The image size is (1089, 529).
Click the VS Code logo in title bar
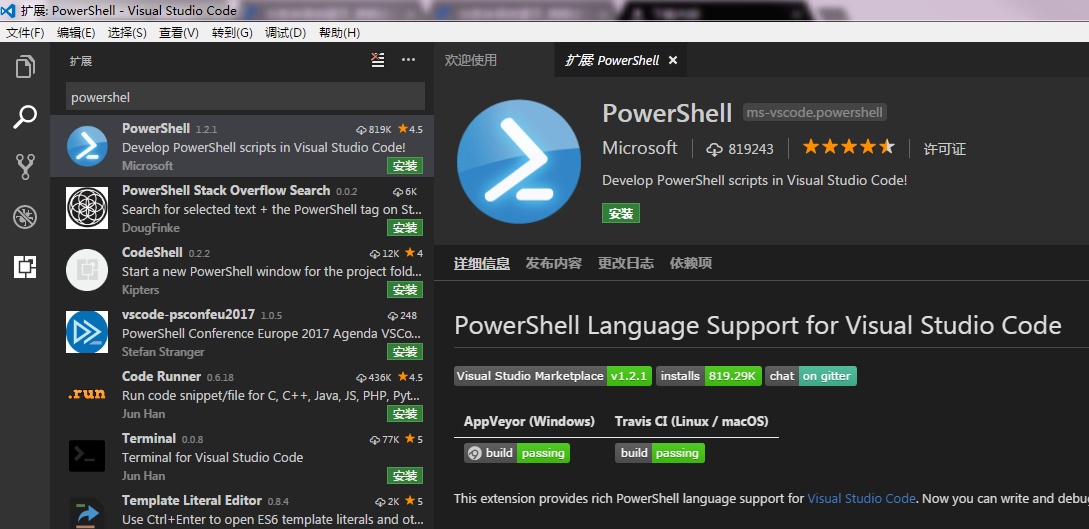pos(9,10)
